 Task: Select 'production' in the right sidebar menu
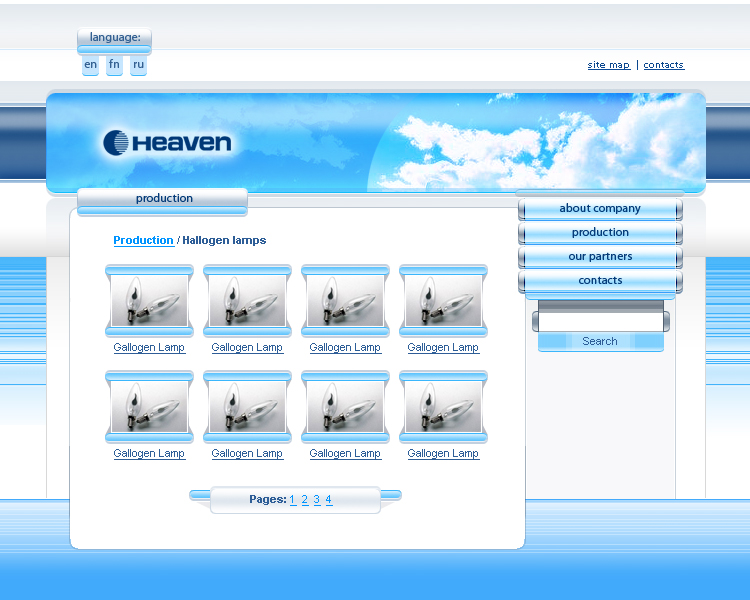point(600,233)
